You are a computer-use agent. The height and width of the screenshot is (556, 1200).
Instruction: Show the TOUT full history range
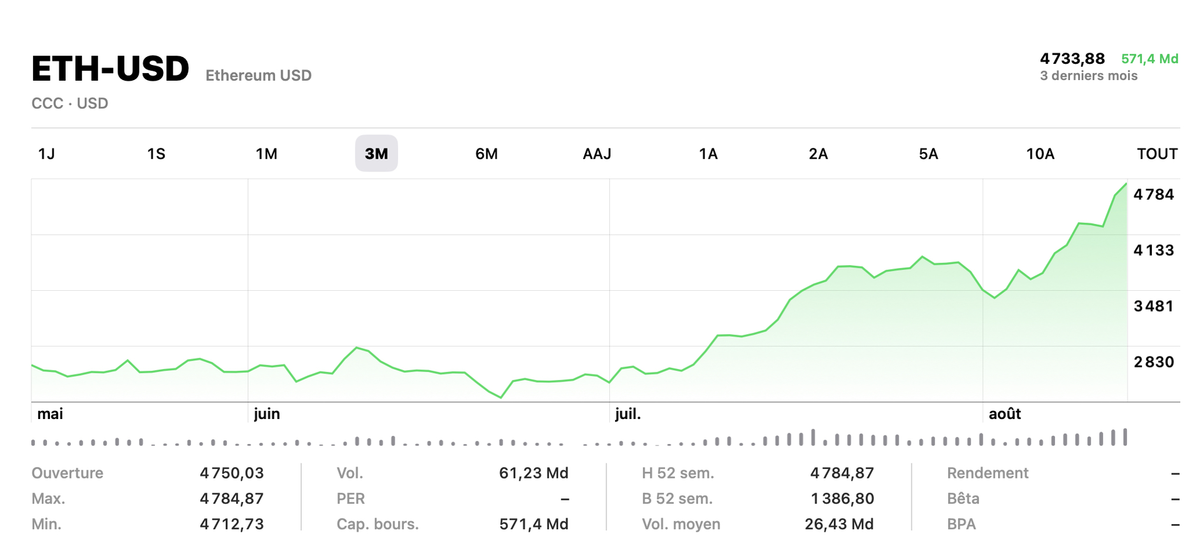[1157, 154]
